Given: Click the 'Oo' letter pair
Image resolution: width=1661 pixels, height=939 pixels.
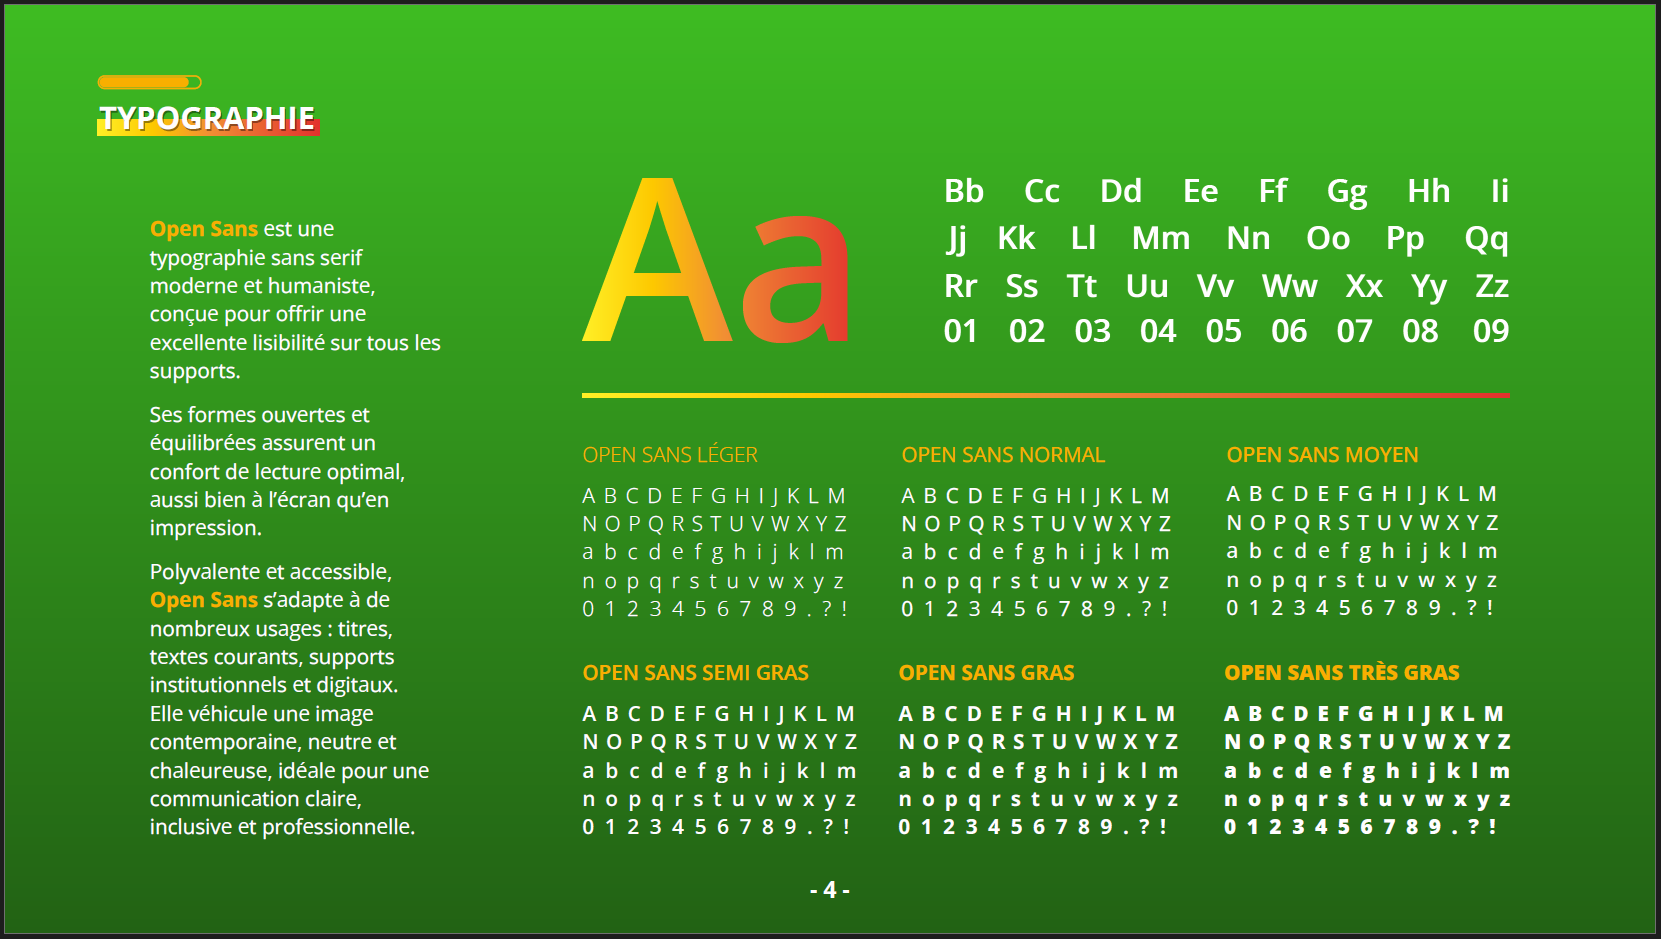Looking at the screenshot, I should pos(1328,238).
